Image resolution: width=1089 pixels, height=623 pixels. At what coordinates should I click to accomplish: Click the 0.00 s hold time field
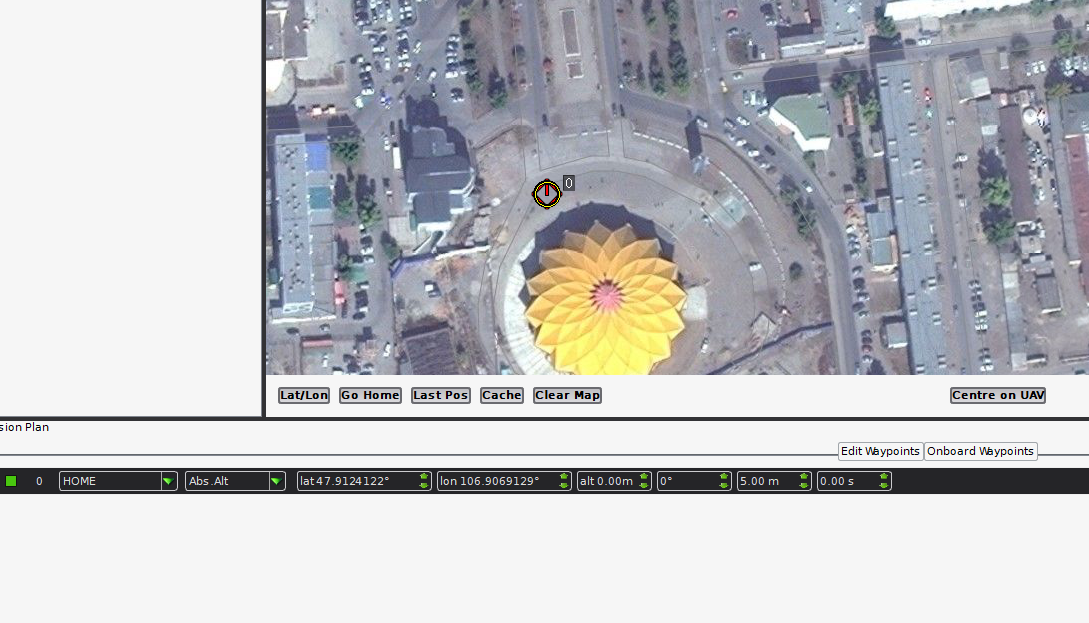coord(854,481)
